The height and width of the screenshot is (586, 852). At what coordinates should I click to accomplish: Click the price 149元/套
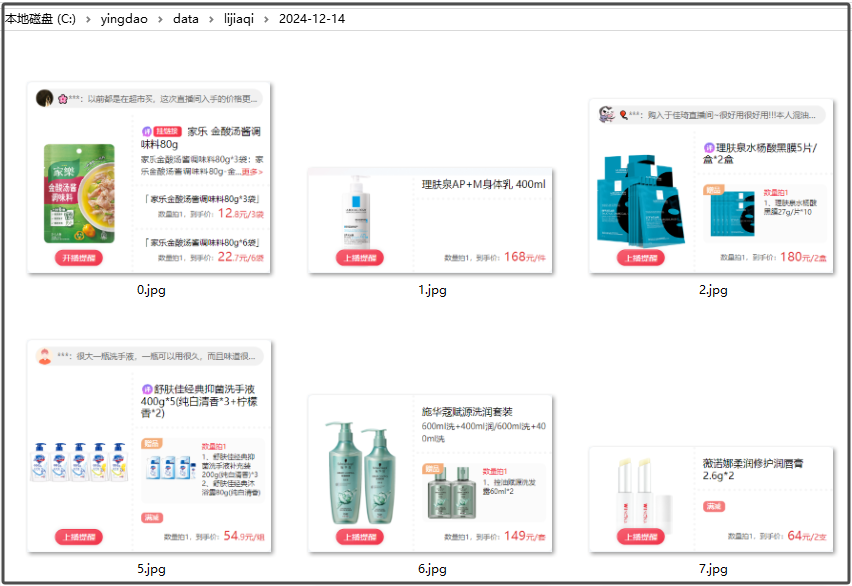pyautogui.click(x=525, y=536)
